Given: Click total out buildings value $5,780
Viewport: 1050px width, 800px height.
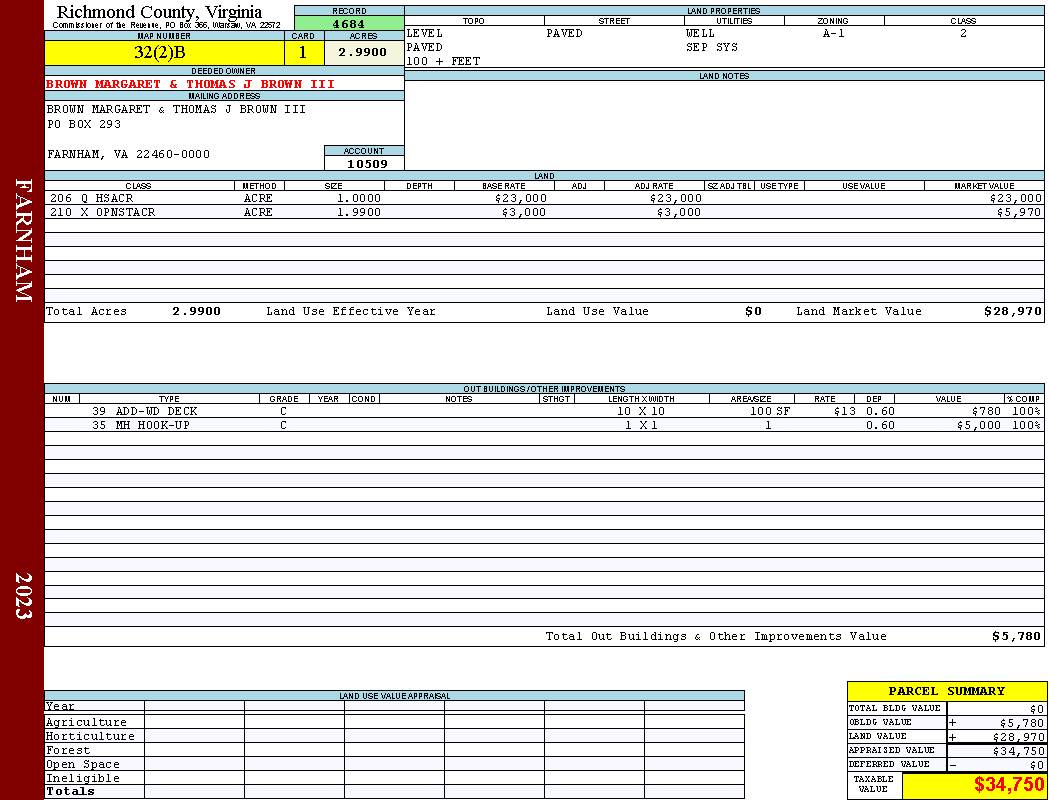Looking at the screenshot, I should coord(1017,637).
